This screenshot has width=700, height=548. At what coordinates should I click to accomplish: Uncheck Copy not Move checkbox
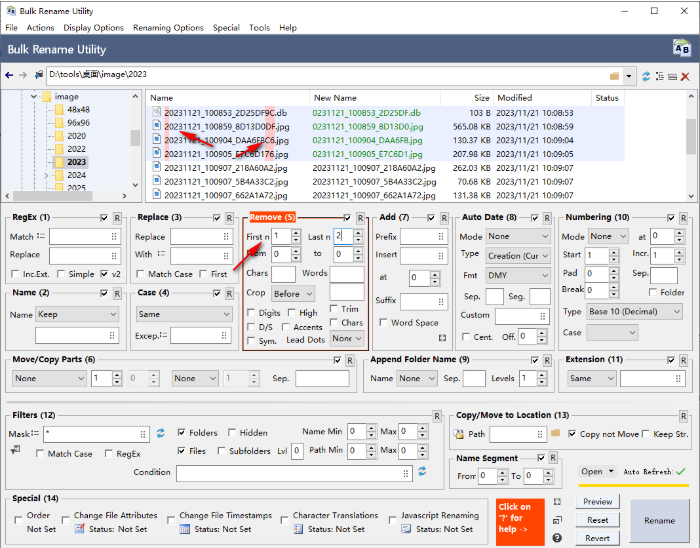click(572, 434)
